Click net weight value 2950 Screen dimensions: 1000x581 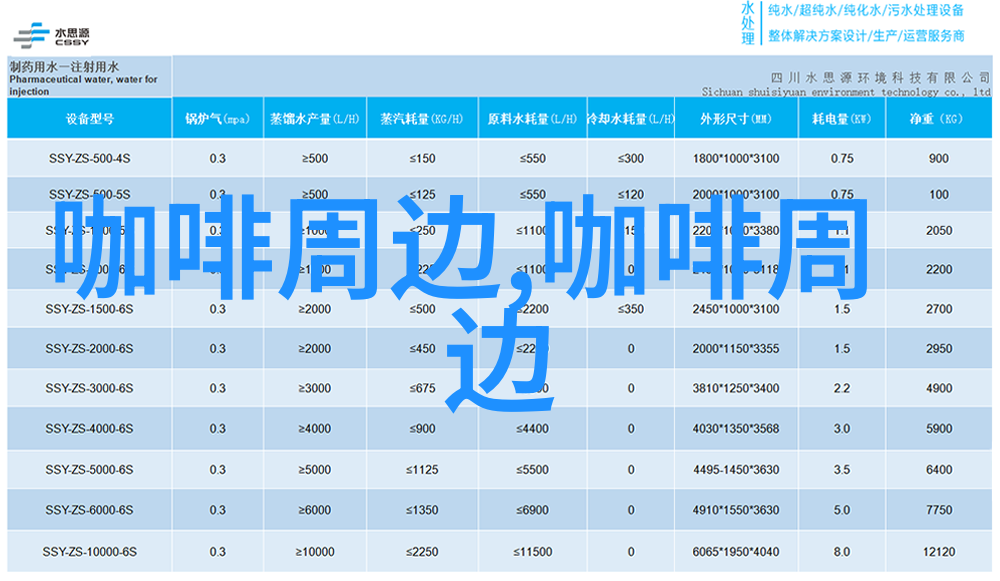pyautogui.click(x=939, y=349)
